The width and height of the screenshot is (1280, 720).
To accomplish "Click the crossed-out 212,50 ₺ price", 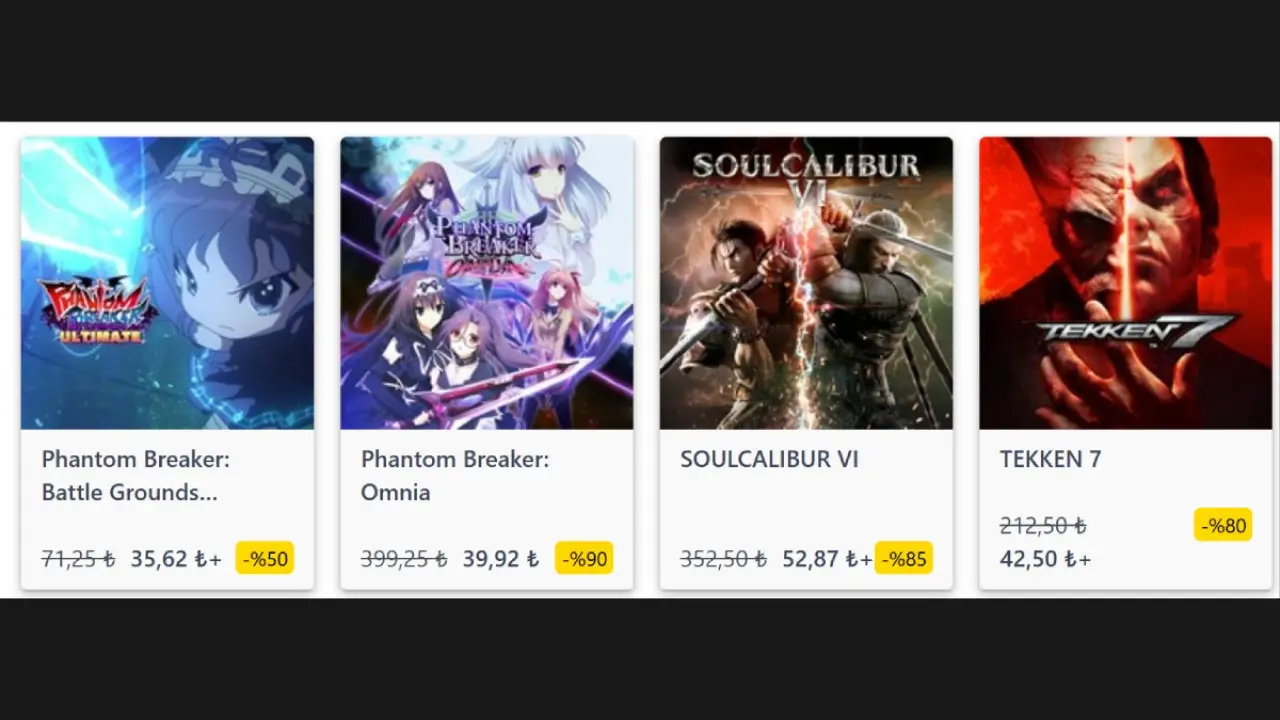I will coord(1043,525).
